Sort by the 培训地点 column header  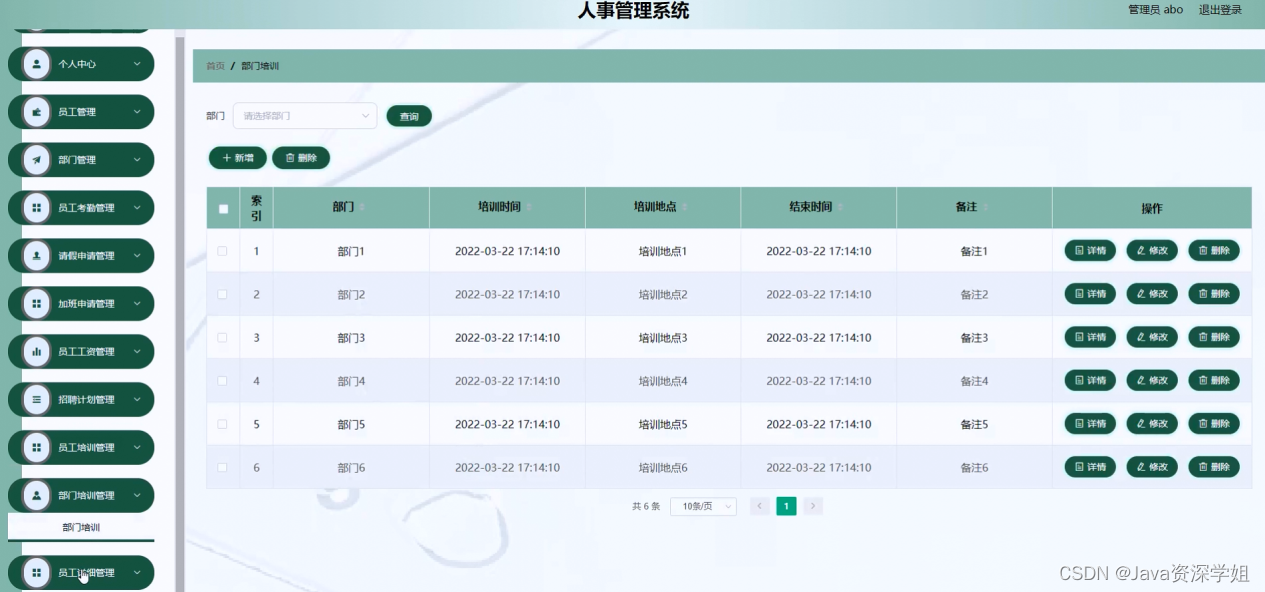pos(663,207)
